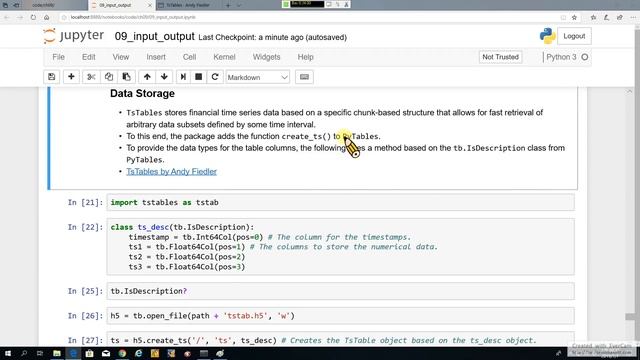Click the h5 = tb.open_file code cell
Viewport: 640px width, 360px height.
pyautogui.click(x=340, y=316)
